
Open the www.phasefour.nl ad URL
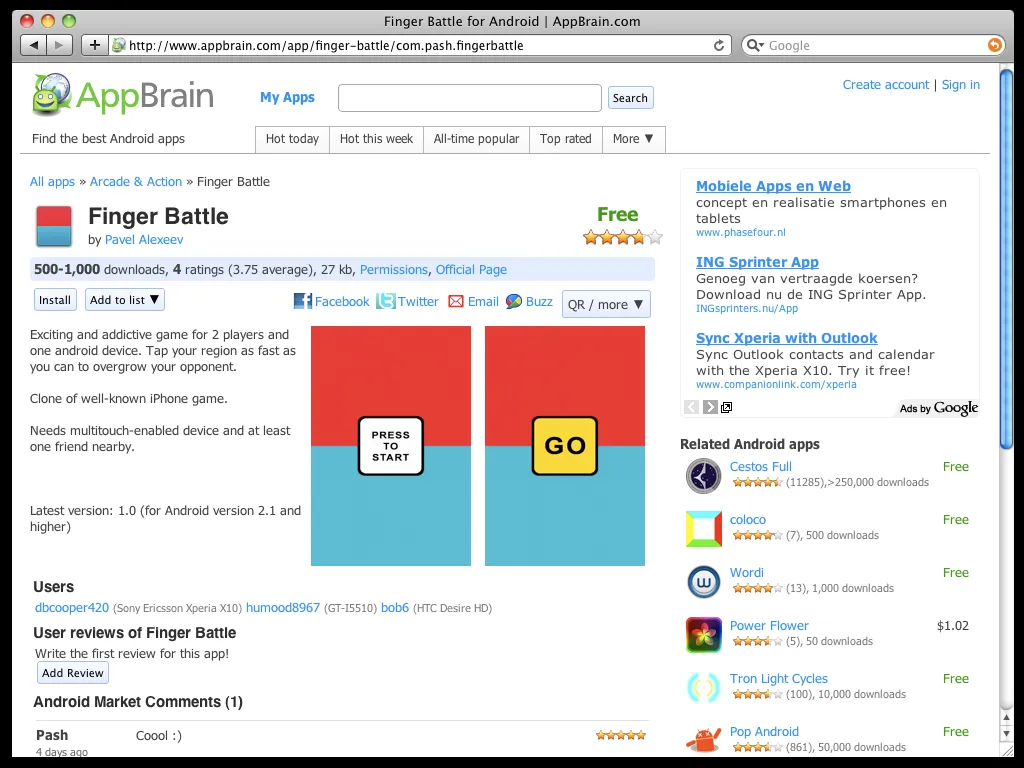pos(741,232)
